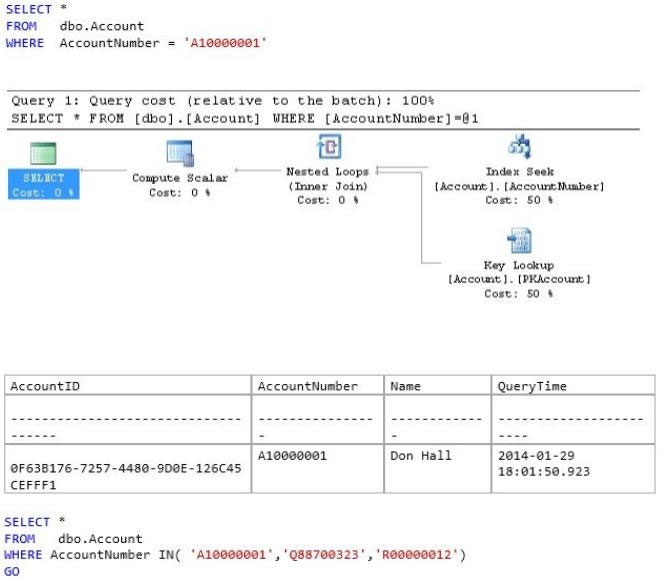Click the Nested Loops Inner Join label
This screenshot has width=659, height=582.
pyautogui.click(x=328, y=186)
